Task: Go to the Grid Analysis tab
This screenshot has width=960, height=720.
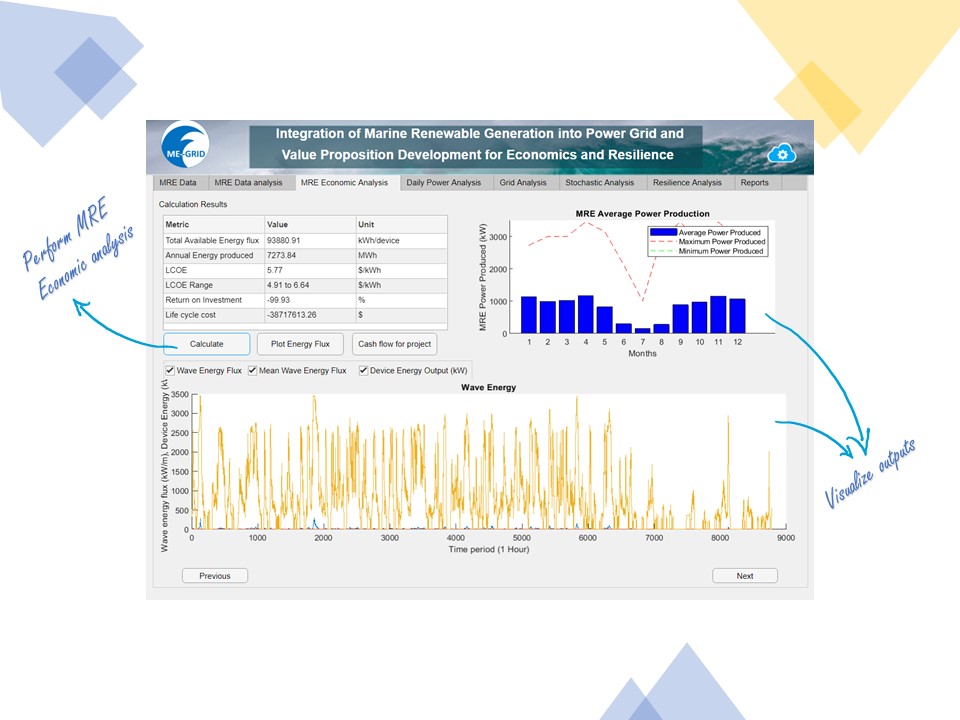Action: (523, 183)
